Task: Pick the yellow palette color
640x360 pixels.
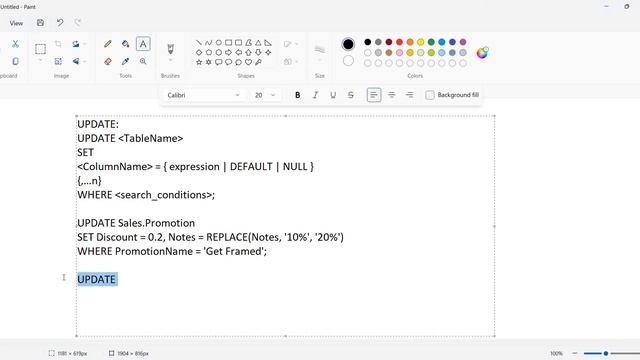Action: click(420, 42)
